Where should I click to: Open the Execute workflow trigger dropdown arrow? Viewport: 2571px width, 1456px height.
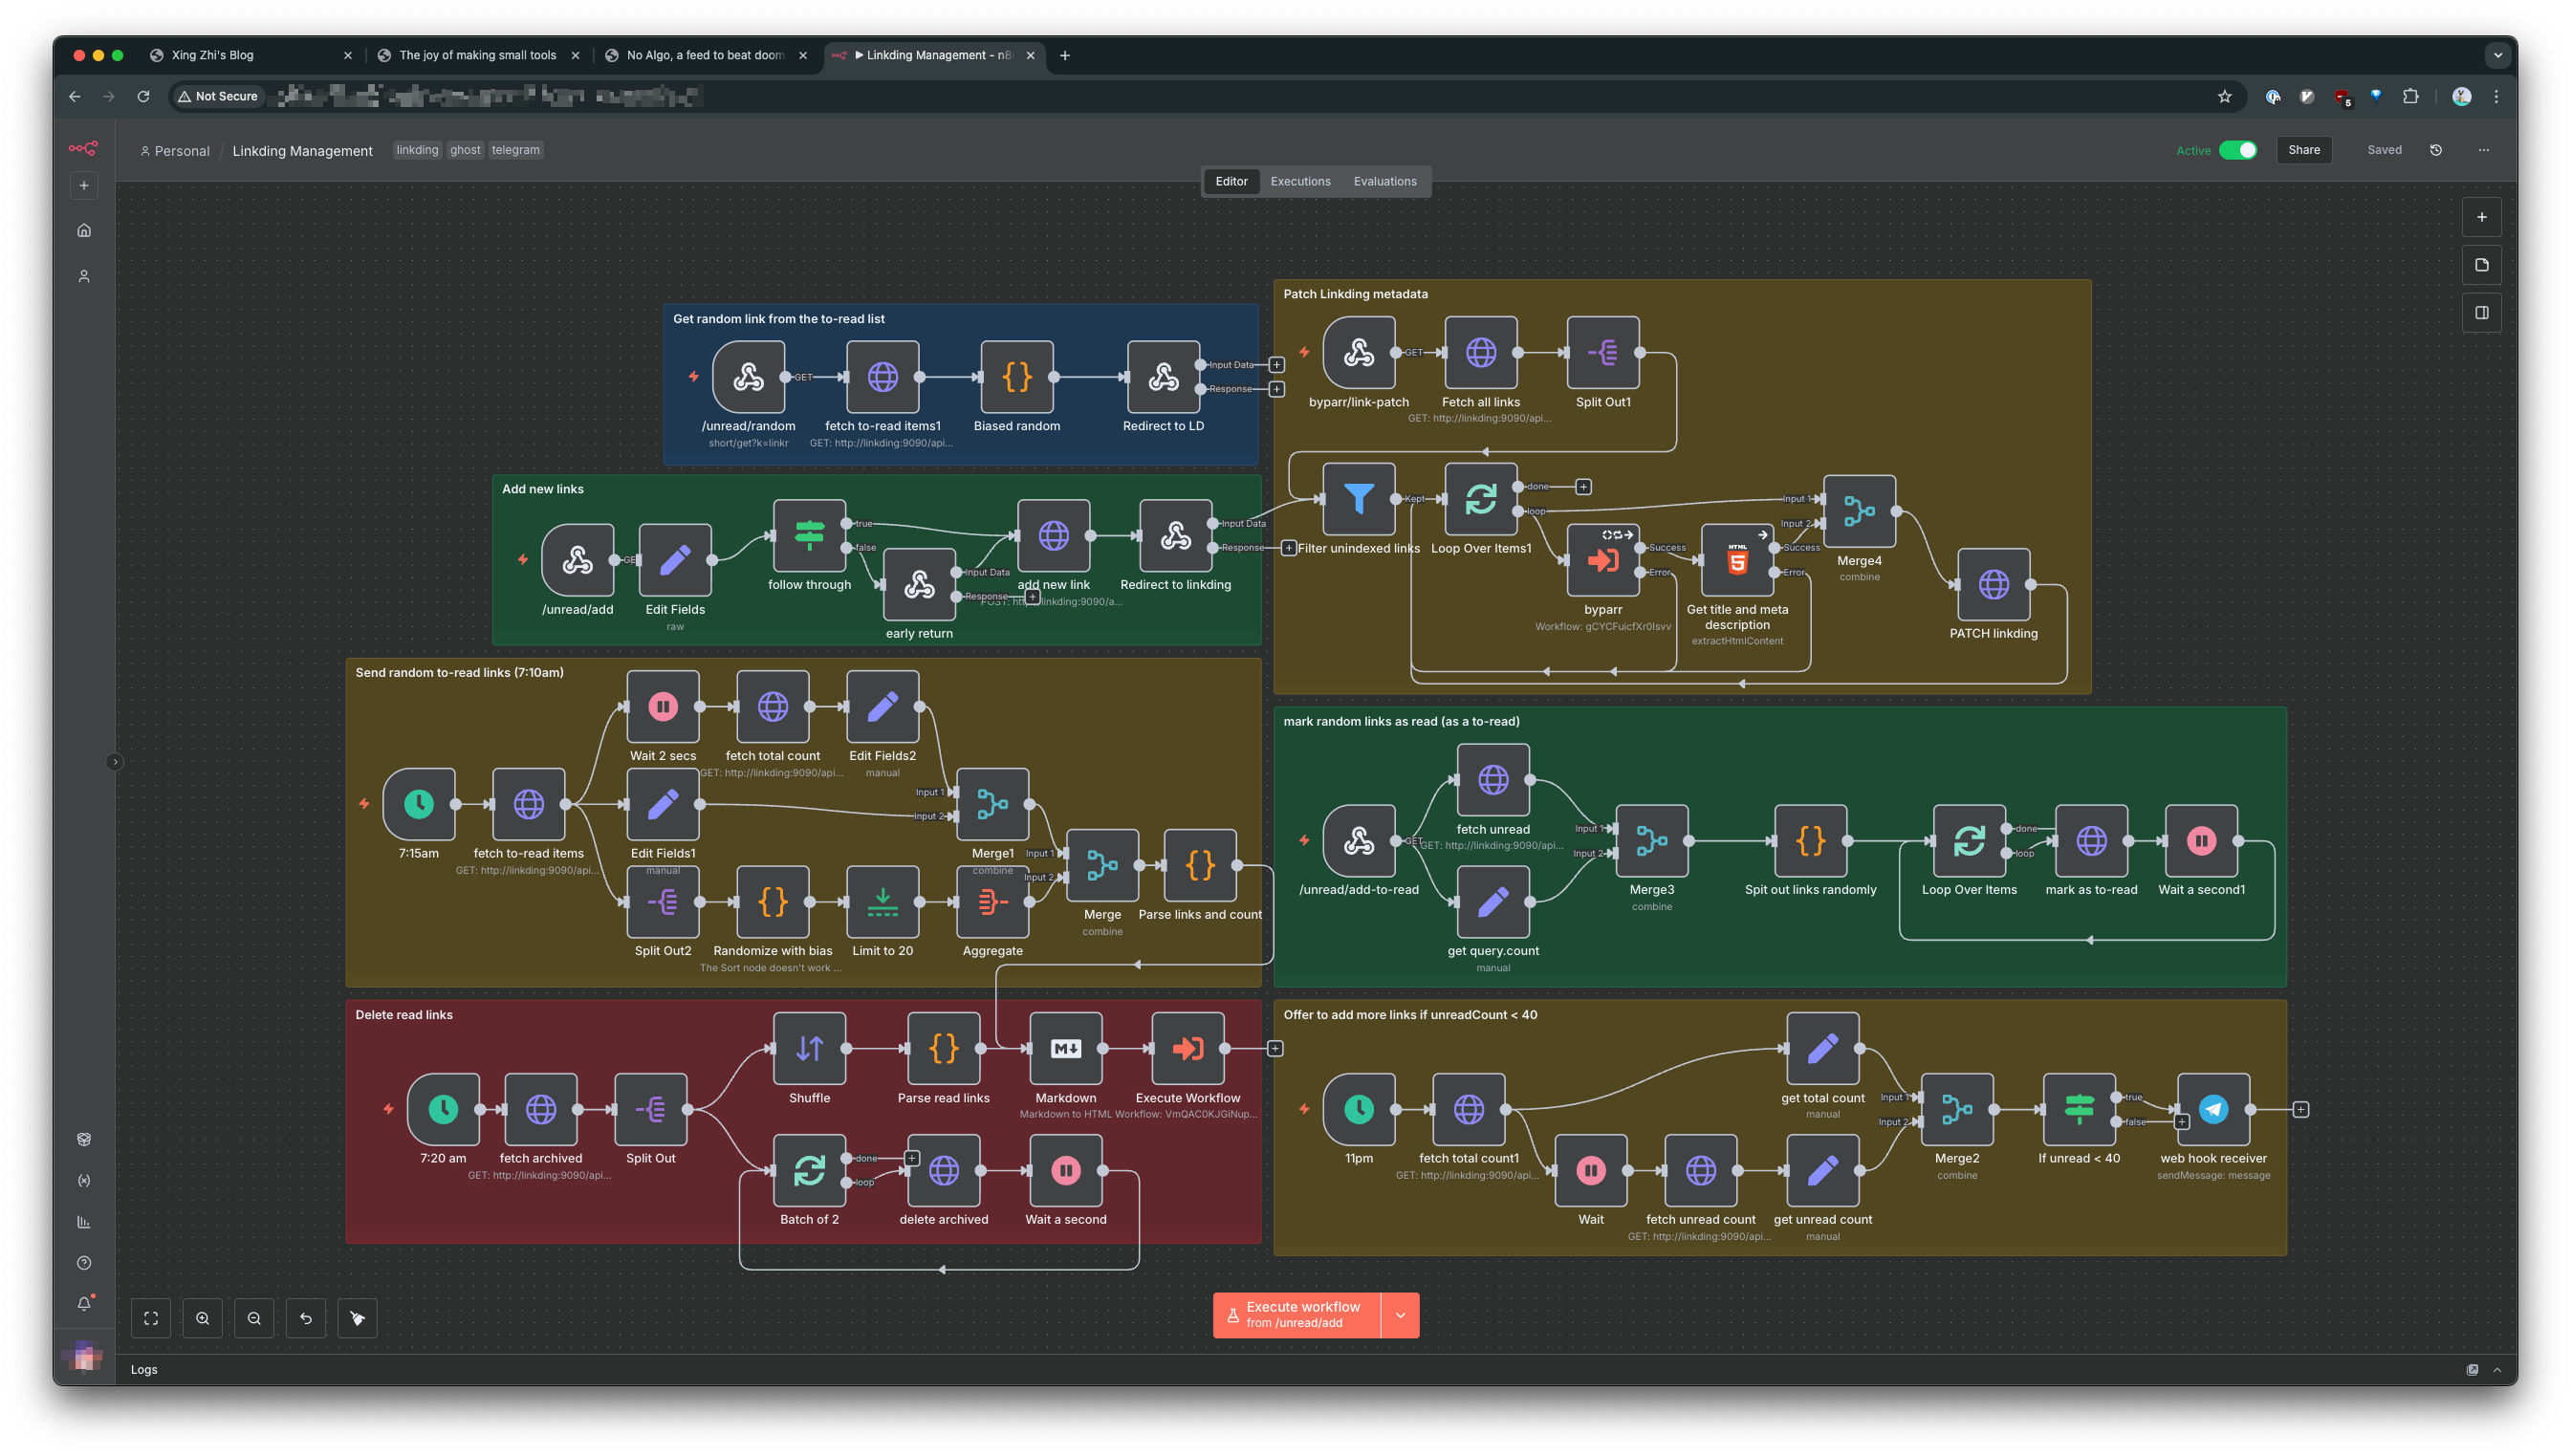pos(1400,1315)
